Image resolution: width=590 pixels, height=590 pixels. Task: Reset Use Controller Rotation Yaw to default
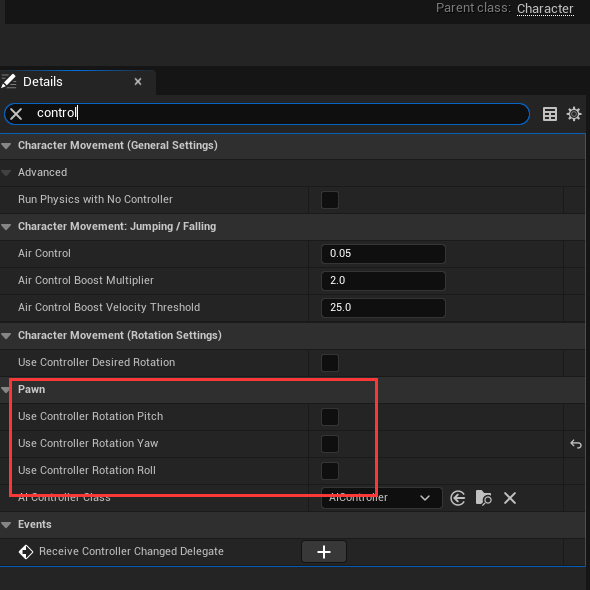[576, 444]
